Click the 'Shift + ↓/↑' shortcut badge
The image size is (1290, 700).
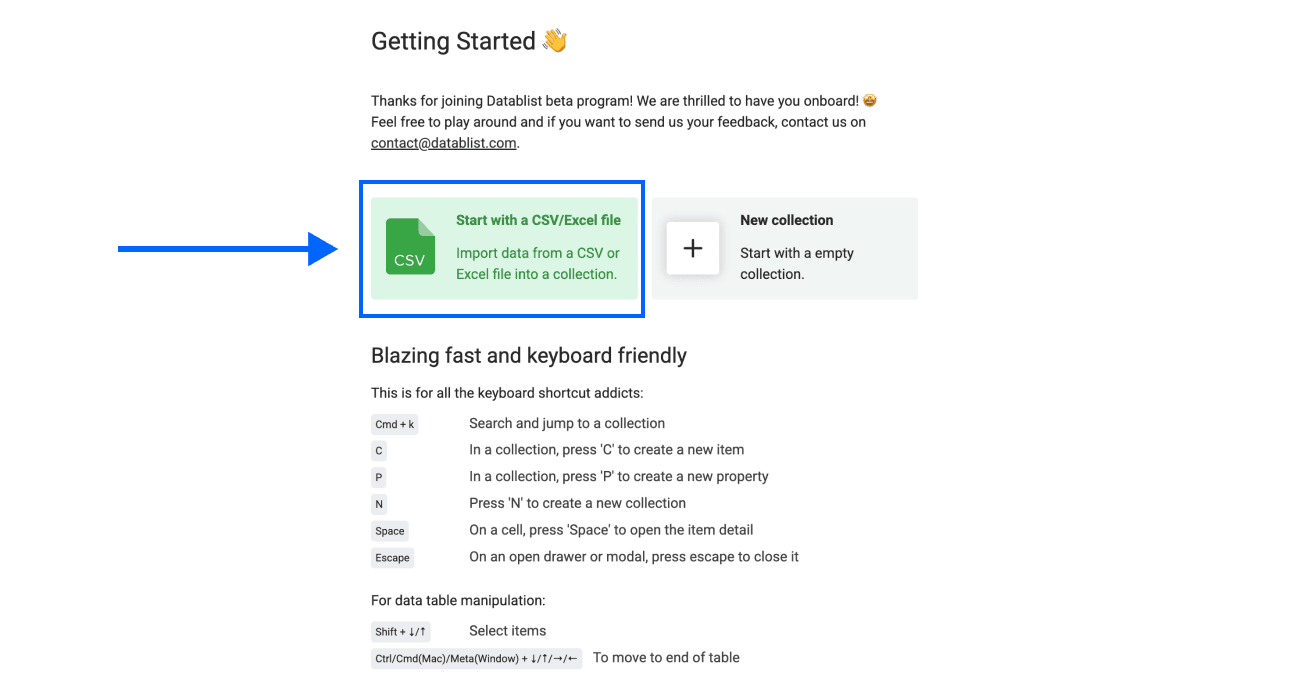tap(401, 632)
